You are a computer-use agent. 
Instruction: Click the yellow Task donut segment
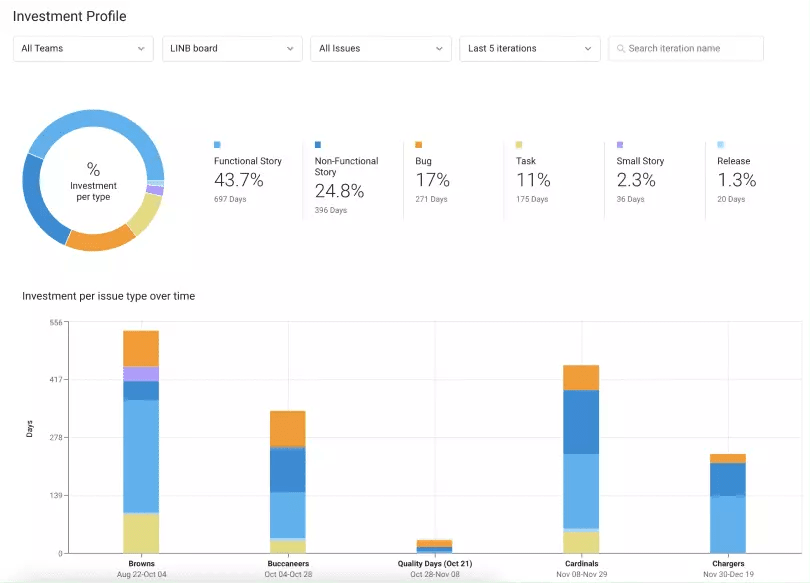(144, 215)
